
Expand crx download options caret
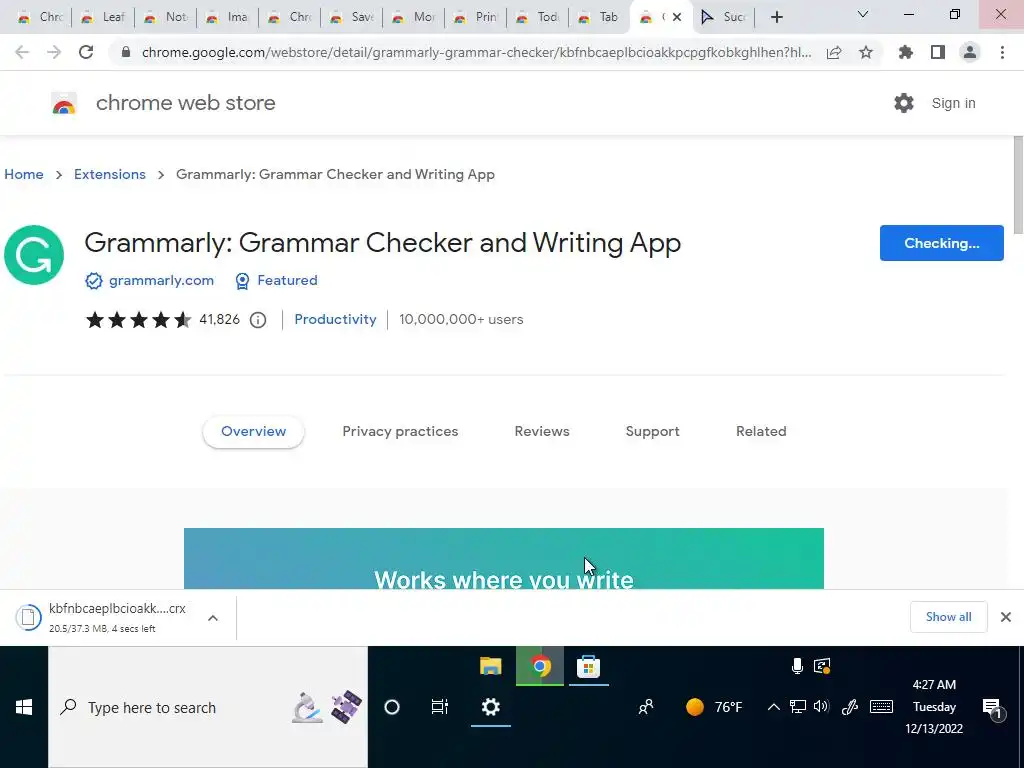pos(213,618)
